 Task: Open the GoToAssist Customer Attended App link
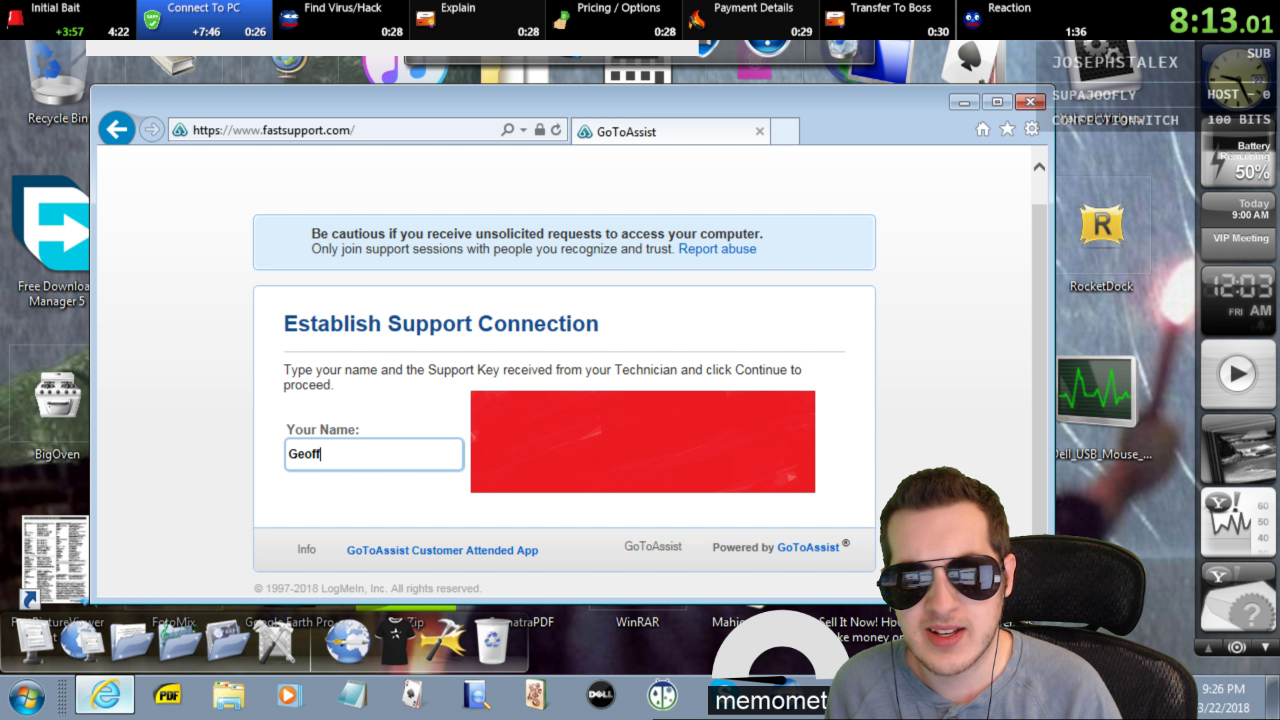442,550
